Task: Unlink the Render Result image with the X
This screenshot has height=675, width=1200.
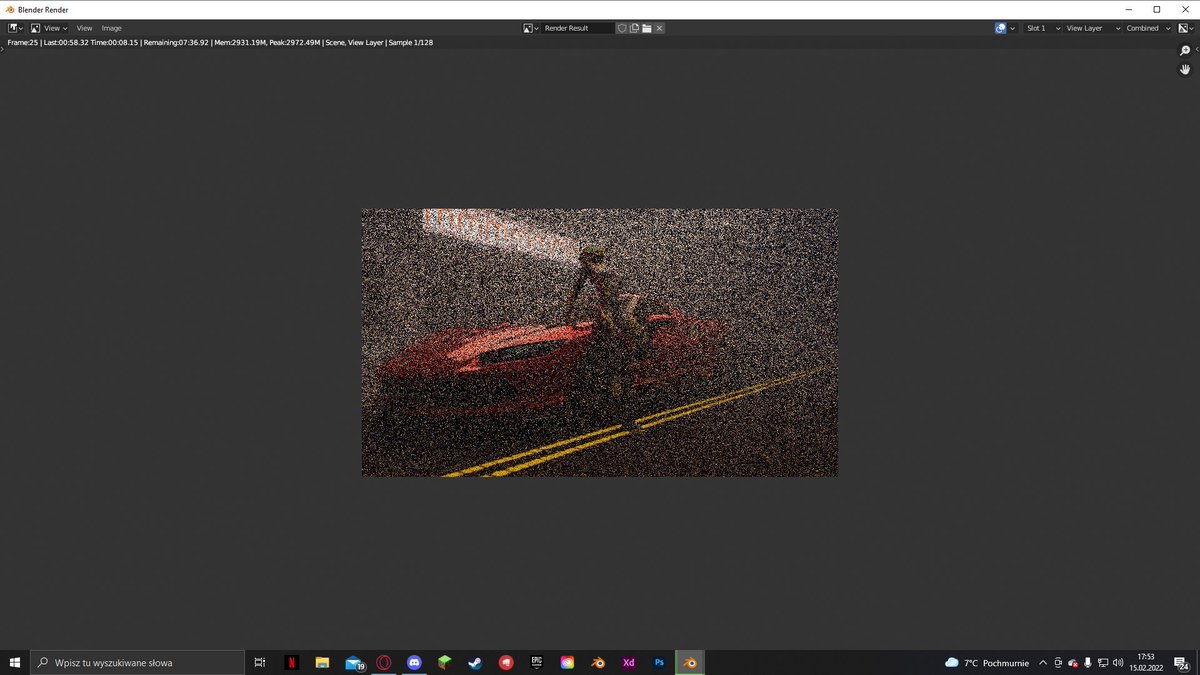Action: pyautogui.click(x=659, y=28)
